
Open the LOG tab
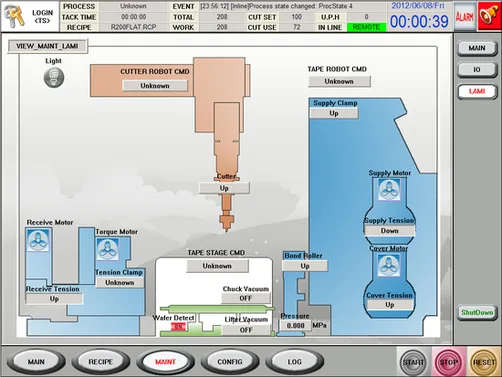tap(294, 362)
